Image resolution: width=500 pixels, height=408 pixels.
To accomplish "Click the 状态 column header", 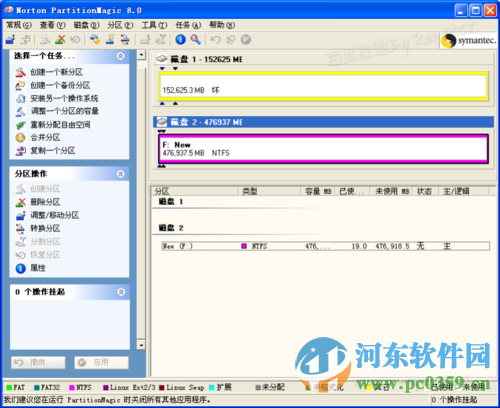I will [426, 191].
